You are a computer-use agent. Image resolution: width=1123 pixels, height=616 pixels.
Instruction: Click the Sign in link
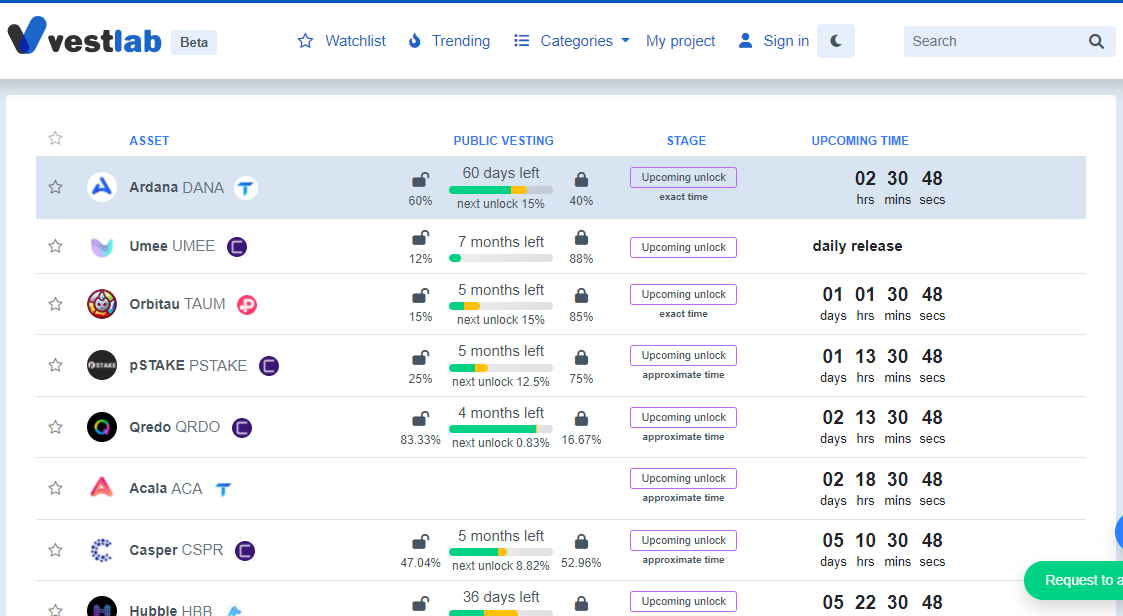pos(773,41)
